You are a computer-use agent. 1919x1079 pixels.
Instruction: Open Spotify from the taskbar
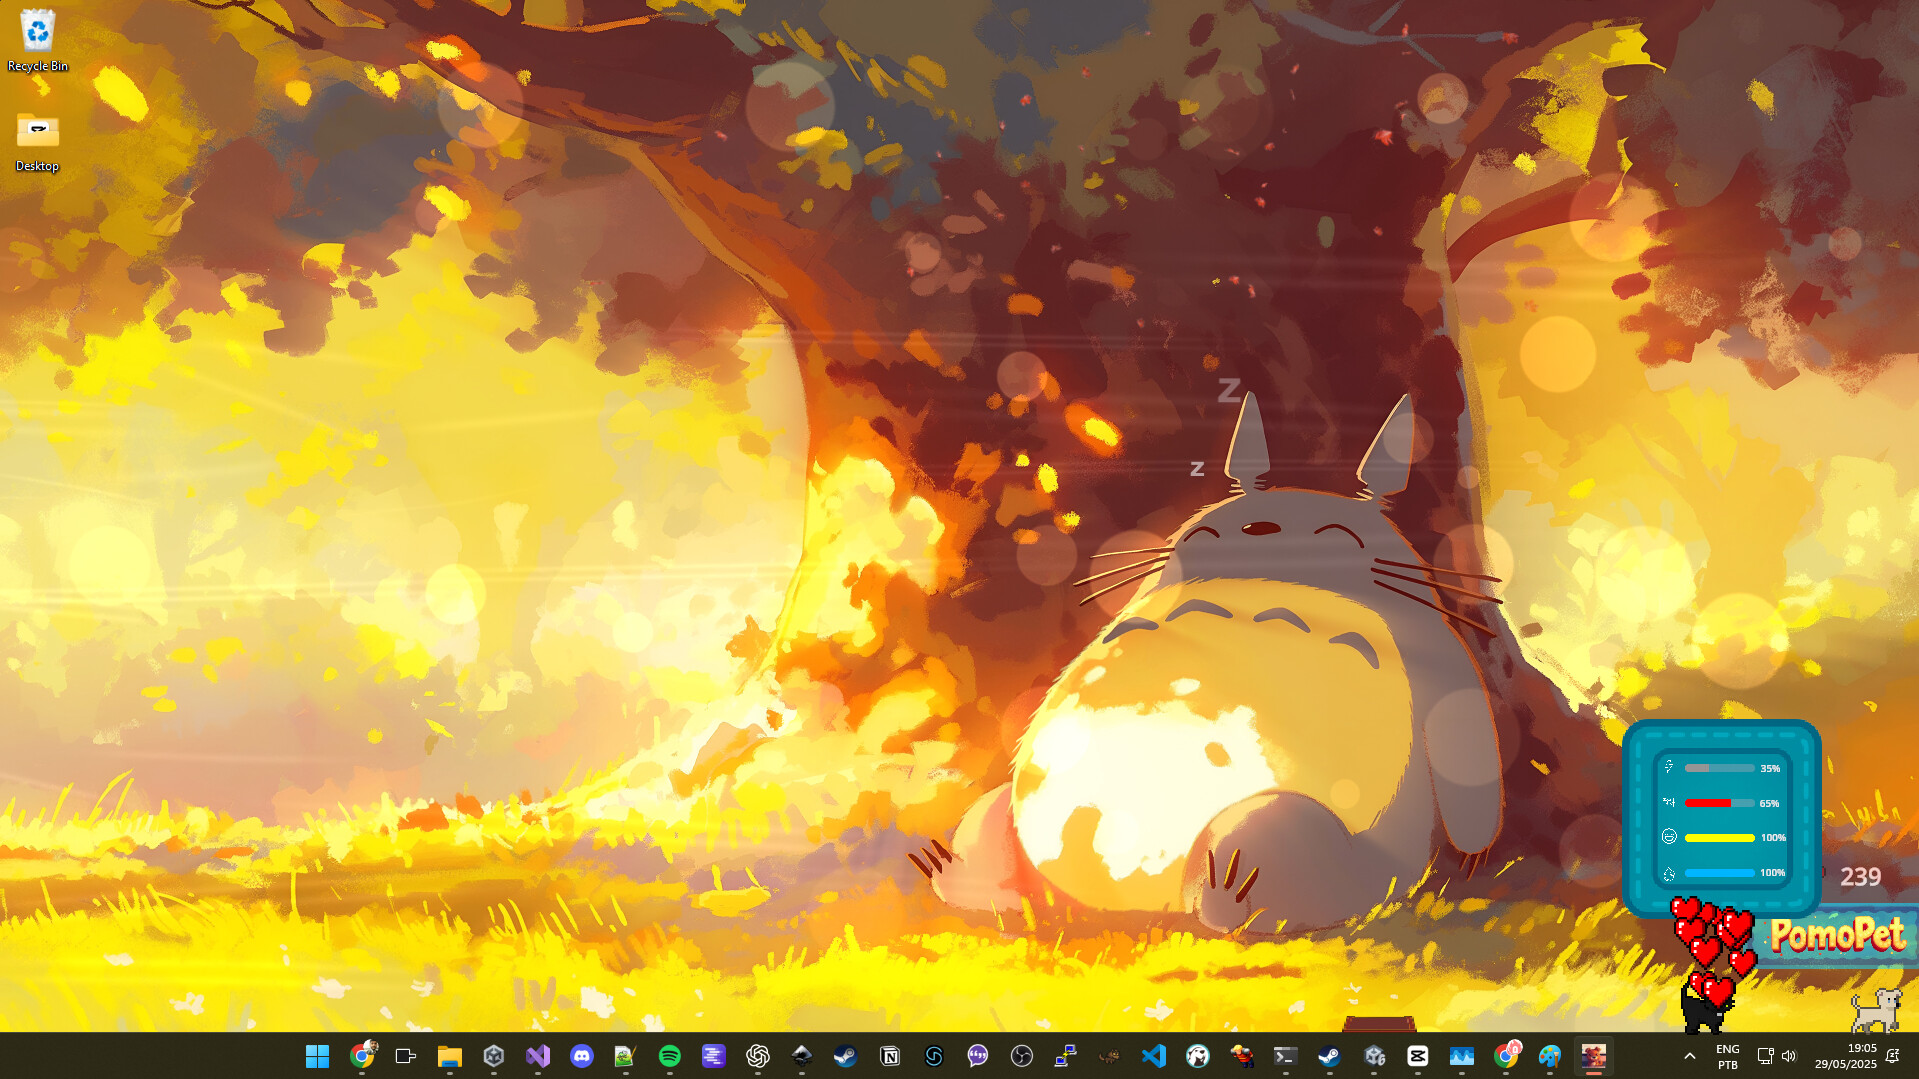coord(670,1056)
